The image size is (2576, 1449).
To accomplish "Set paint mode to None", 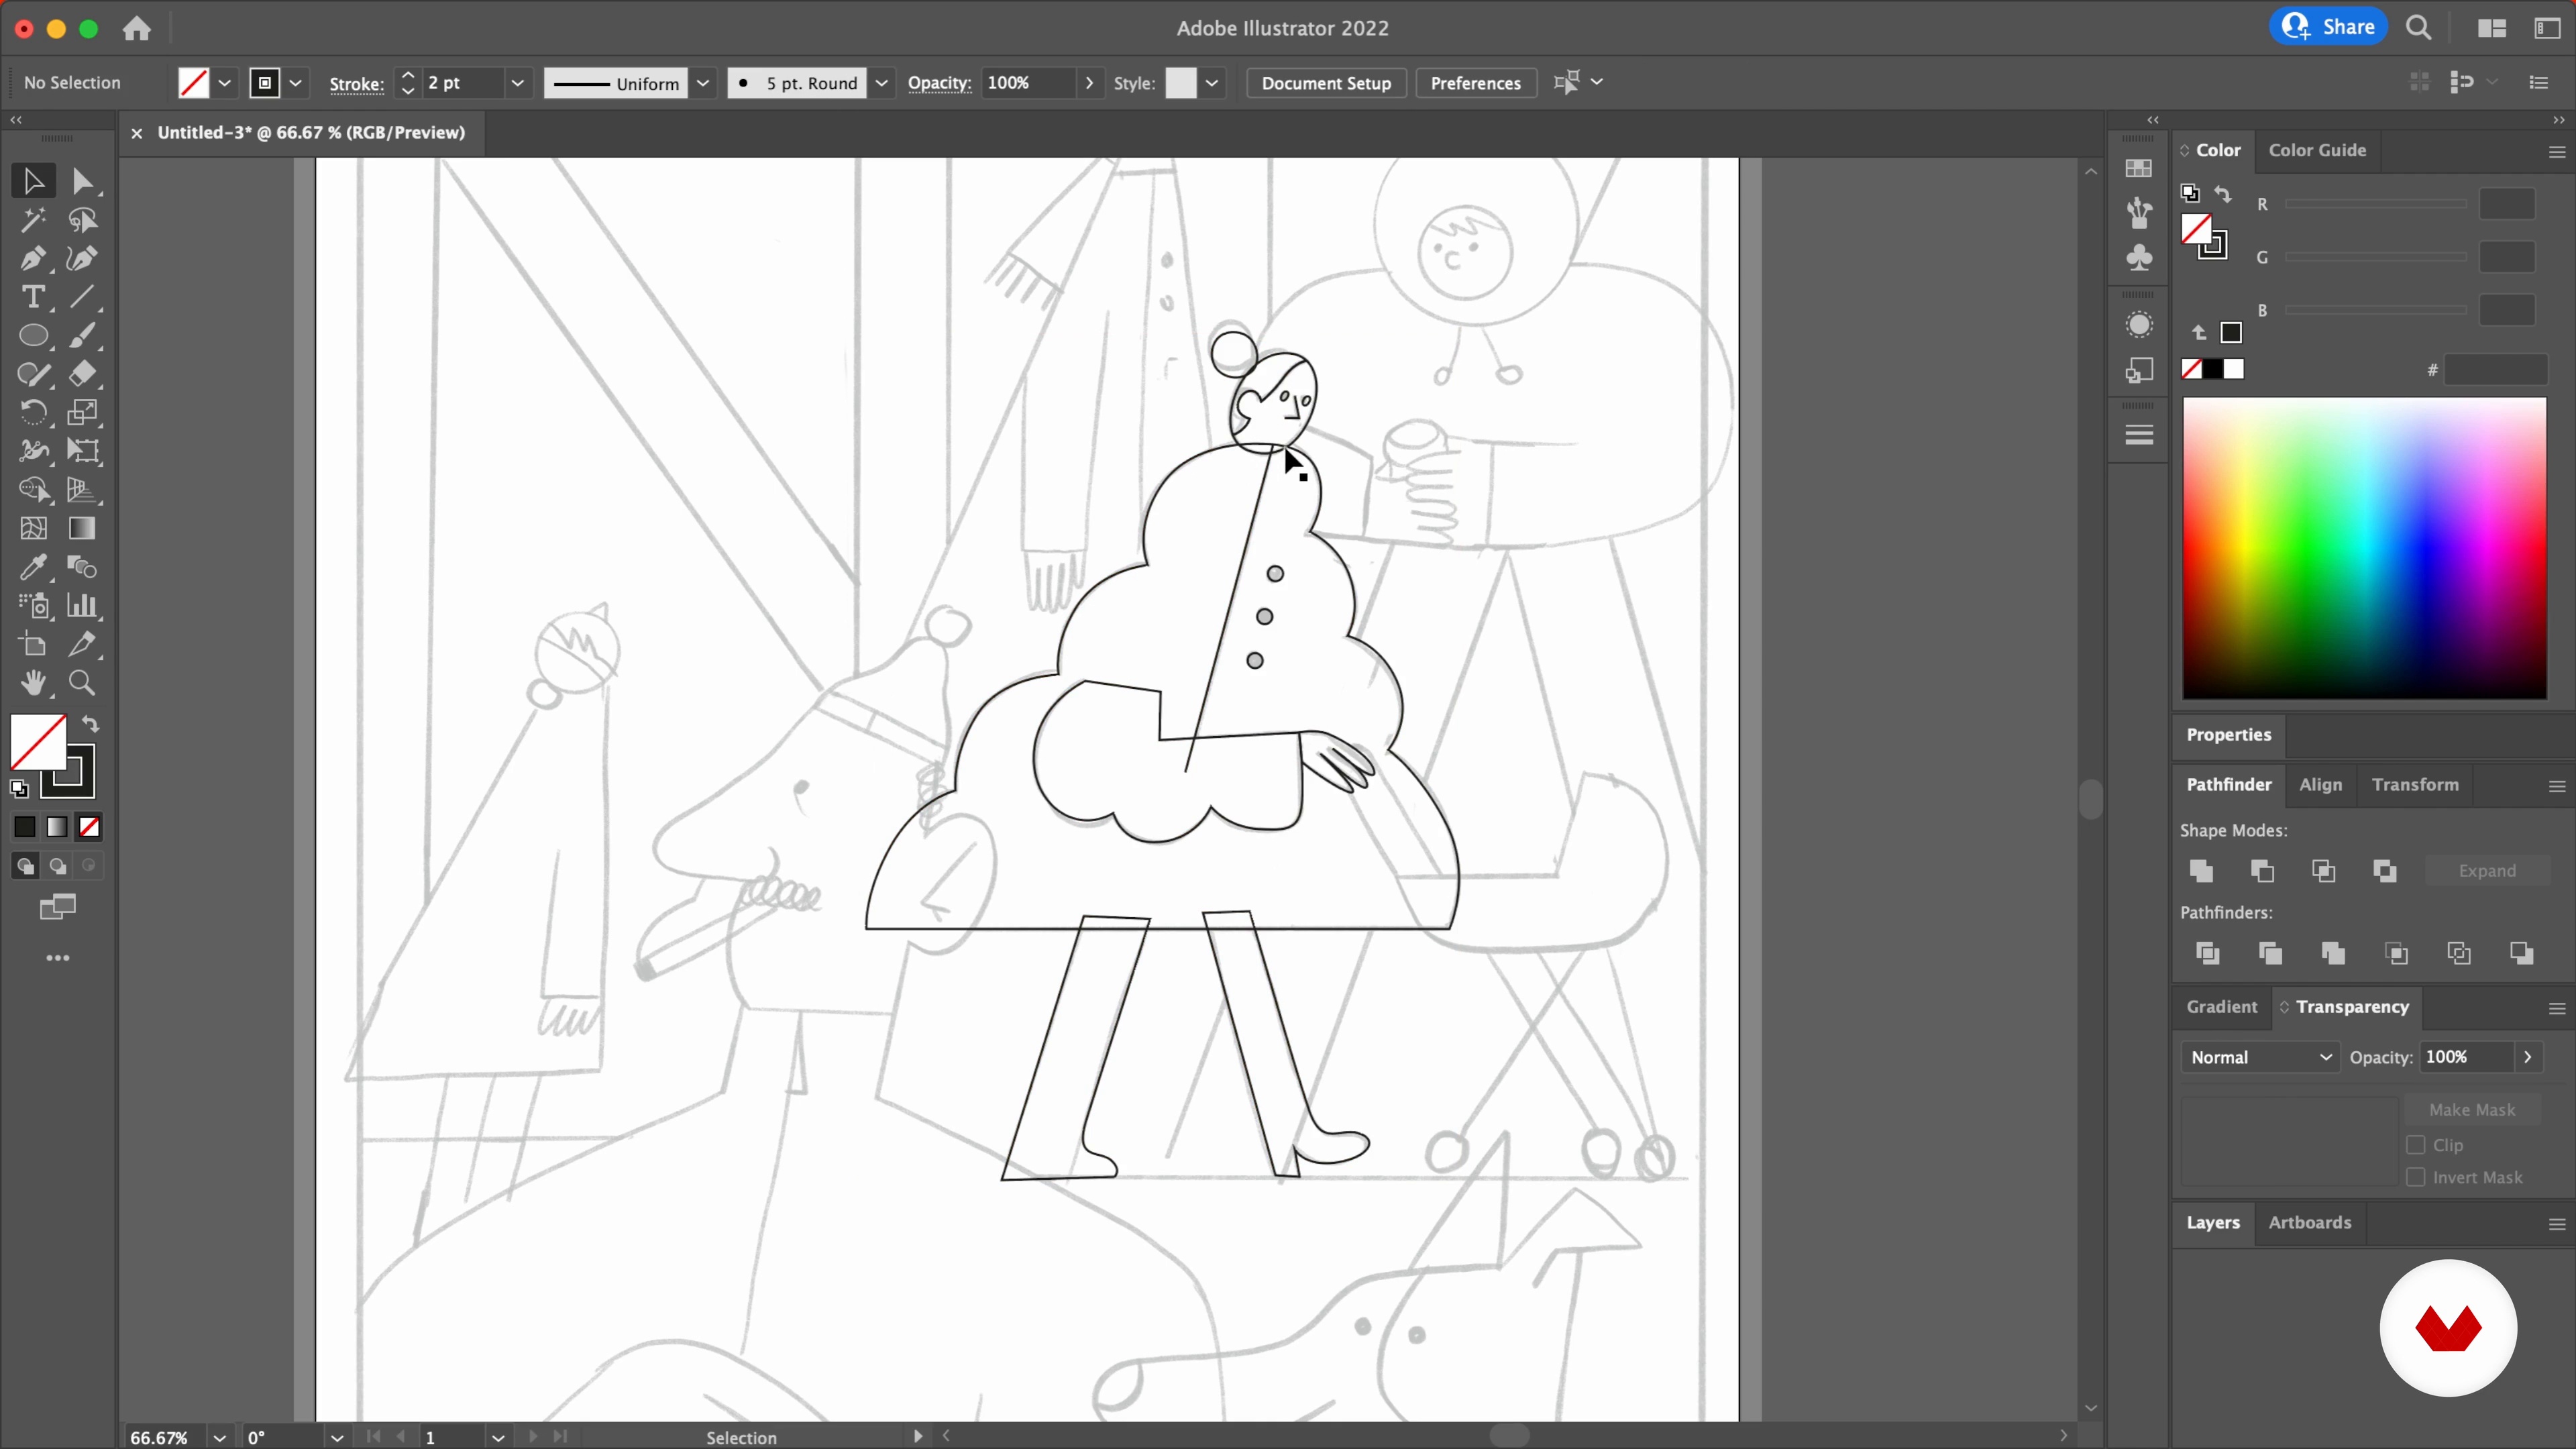I will [89, 827].
